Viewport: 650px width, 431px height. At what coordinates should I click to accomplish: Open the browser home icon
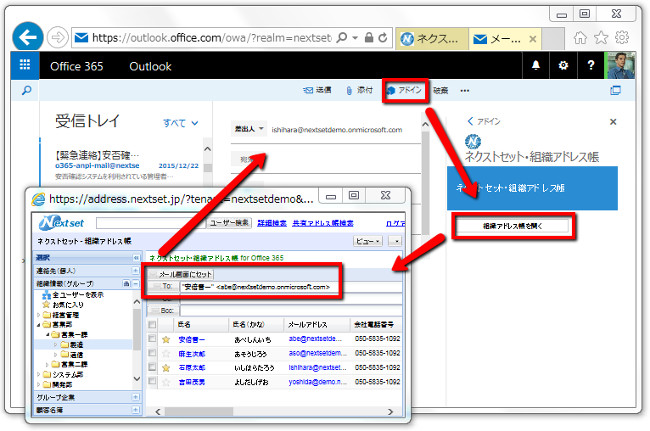click(580, 38)
